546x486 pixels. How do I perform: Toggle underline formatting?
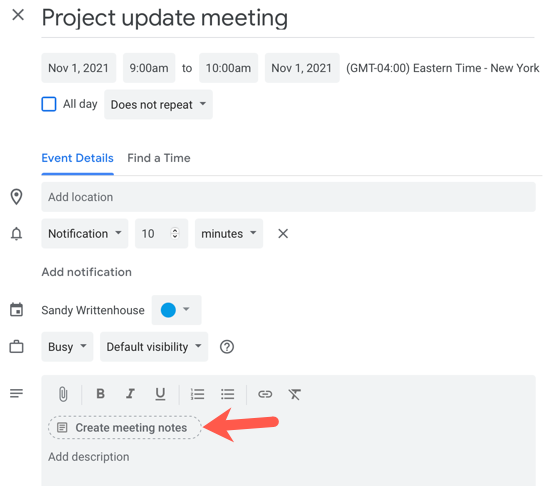tap(160, 394)
